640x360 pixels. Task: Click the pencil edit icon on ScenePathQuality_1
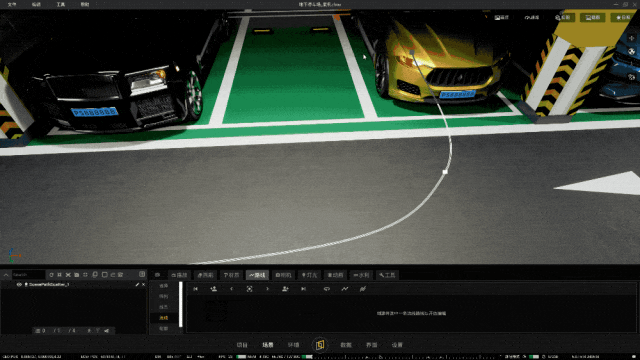(x=137, y=284)
